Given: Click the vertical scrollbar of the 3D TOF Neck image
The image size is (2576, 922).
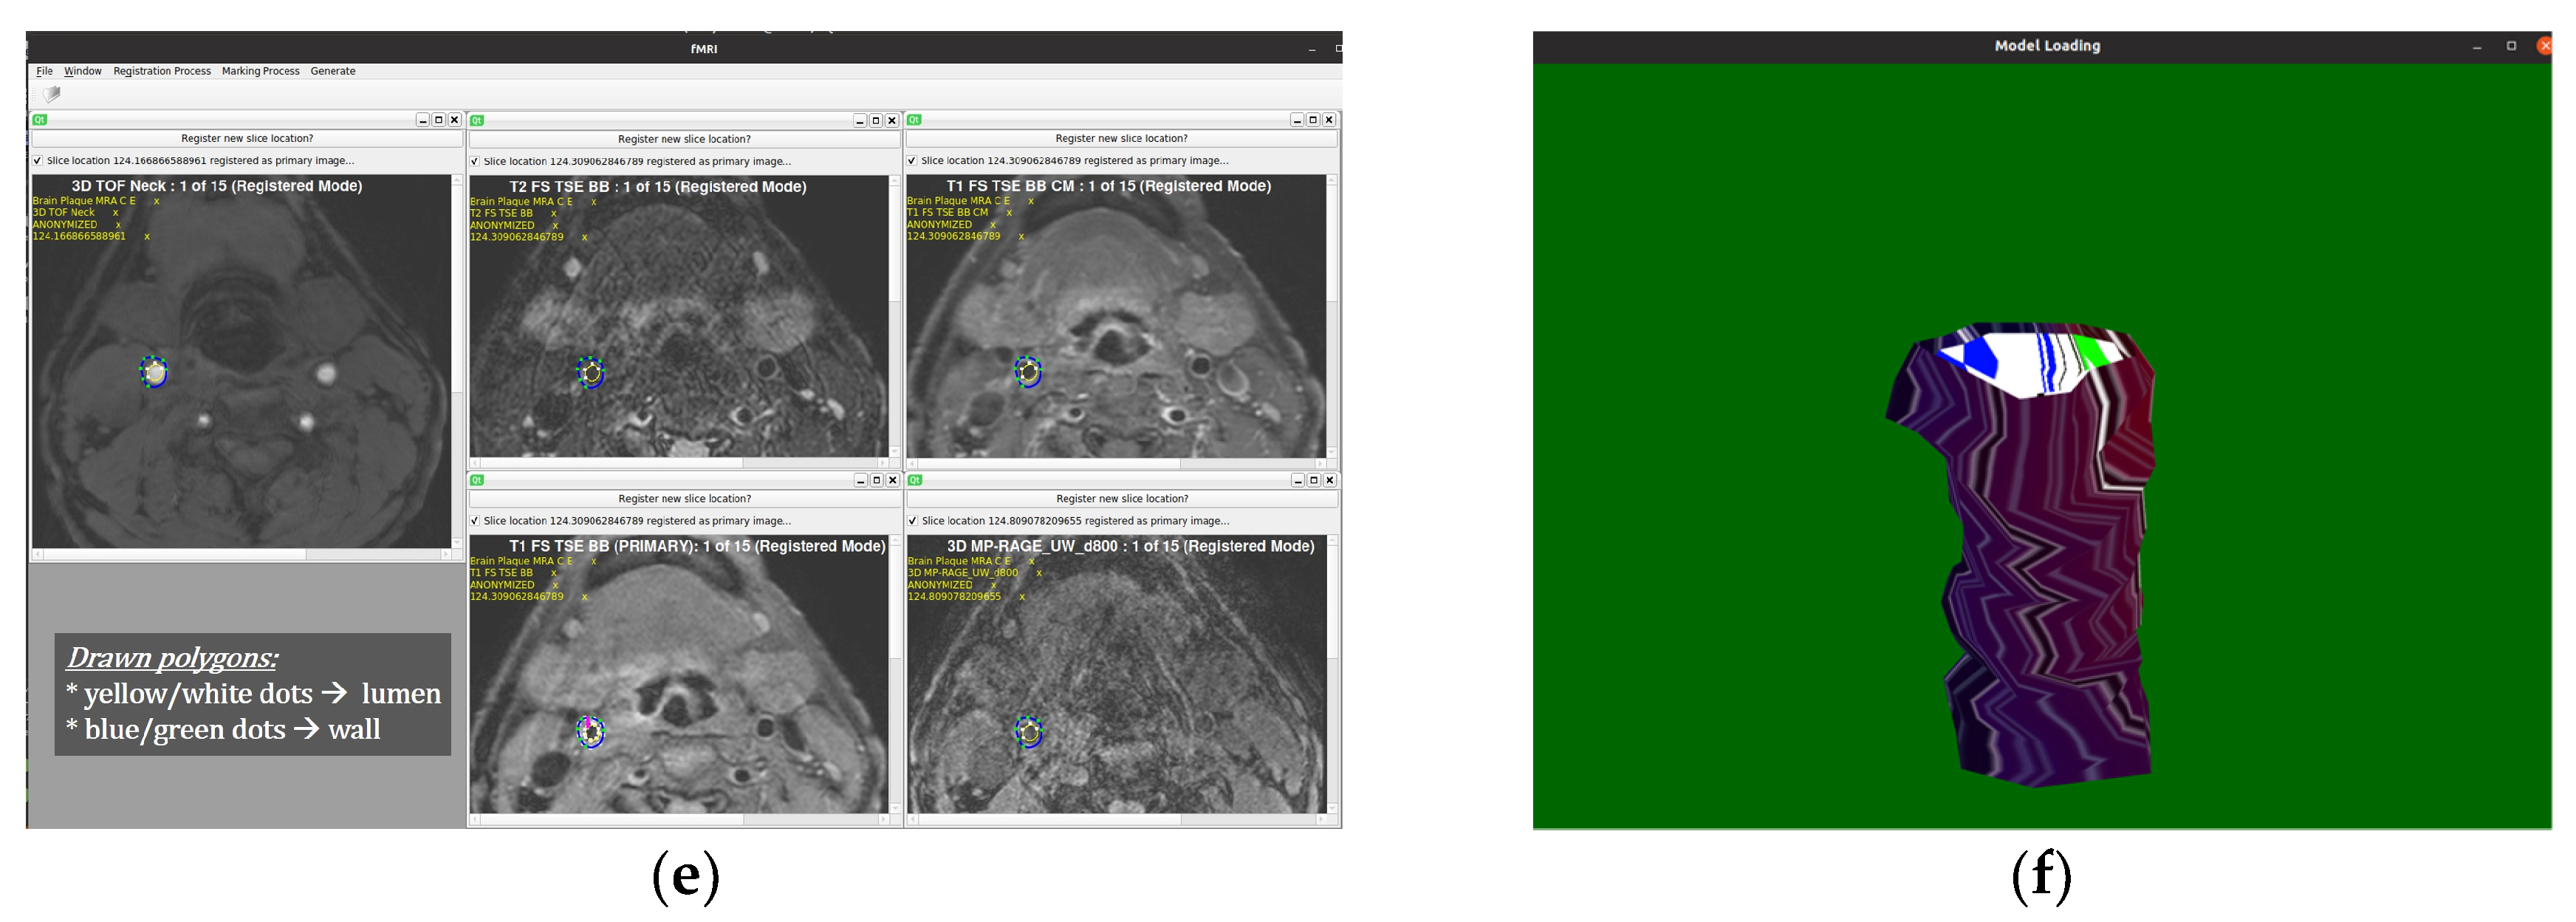Looking at the screenshot, I should (458, 361).
